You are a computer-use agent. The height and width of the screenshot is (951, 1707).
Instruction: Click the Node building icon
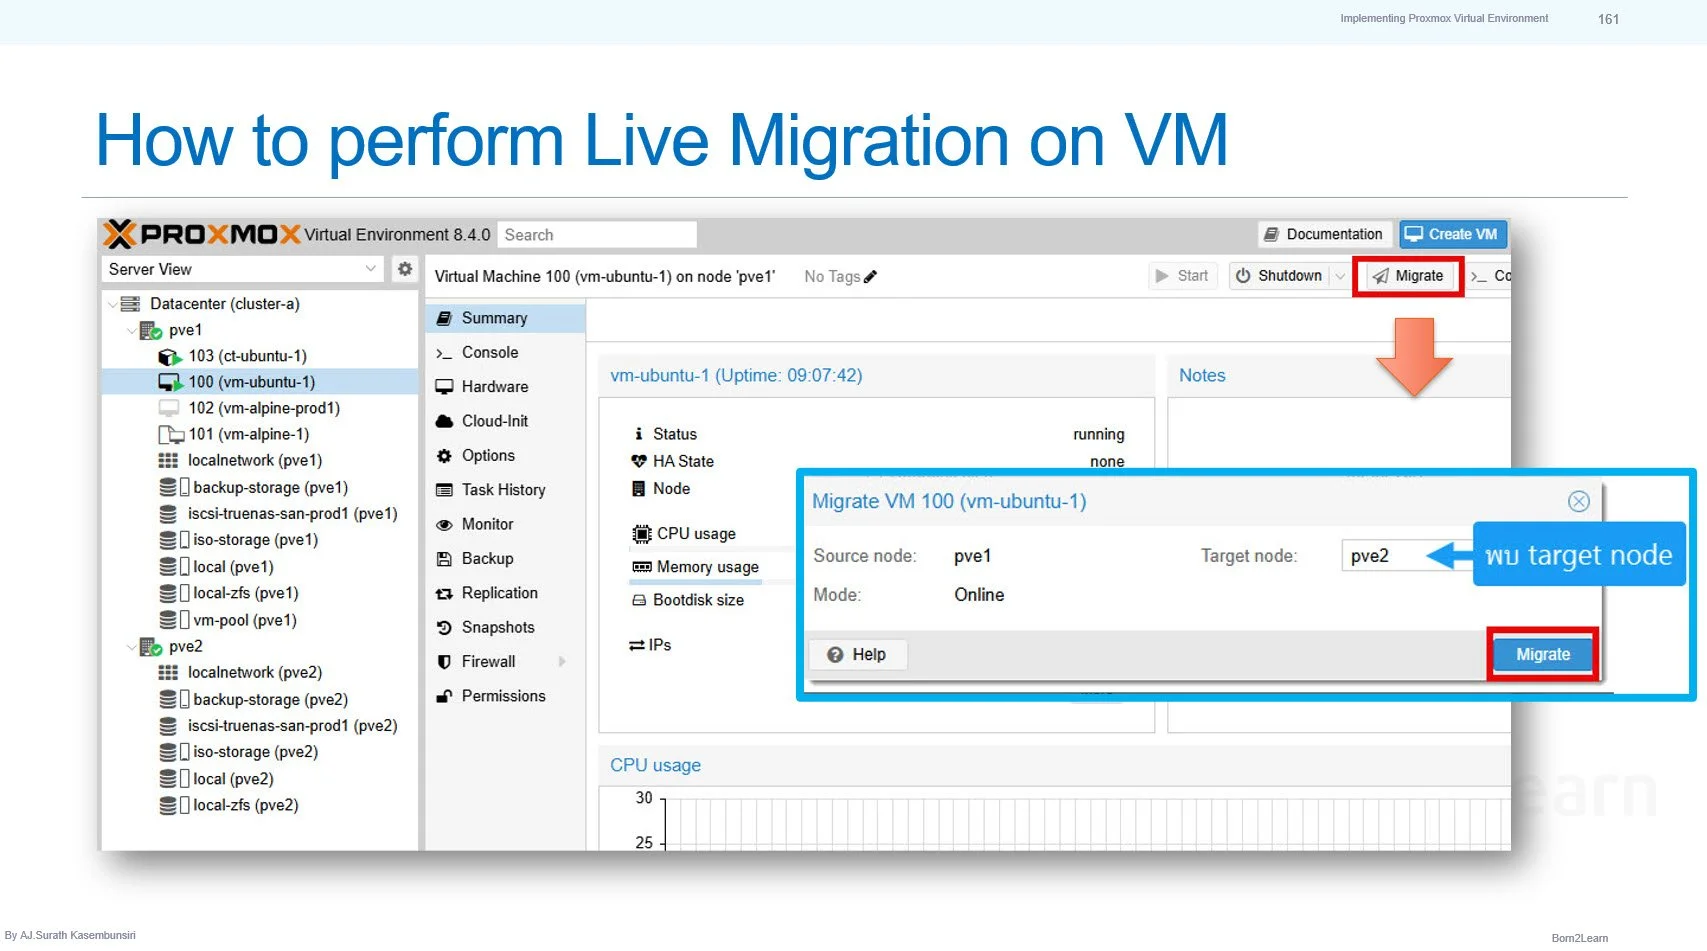pos(639,488)
